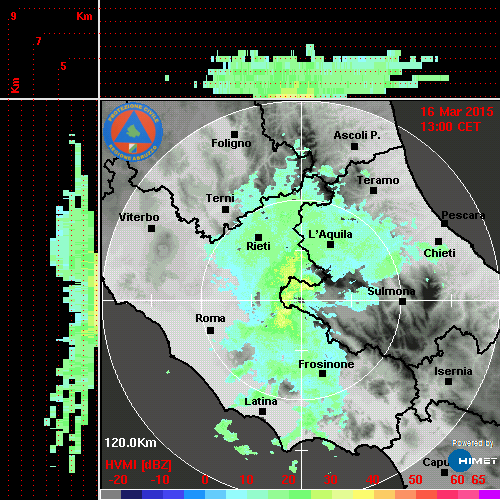Select the Ascoli P. map label

pos(357,135)
